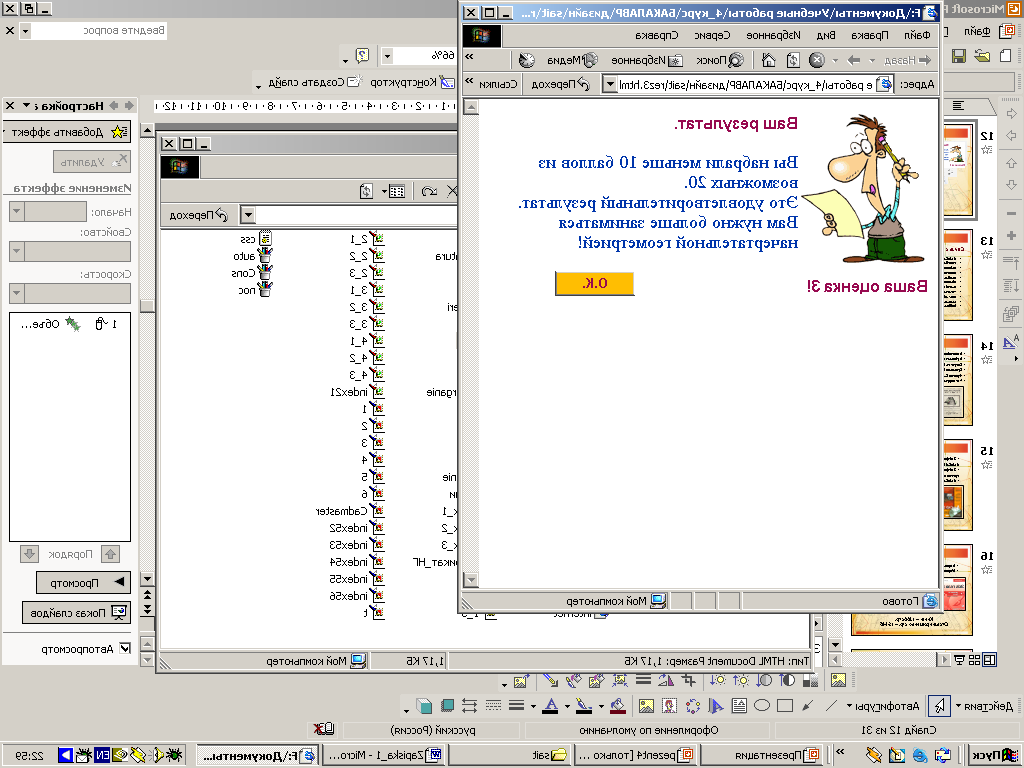
Task: Open the Действия menu on the drawing toolbar
Action: point(984,705)
